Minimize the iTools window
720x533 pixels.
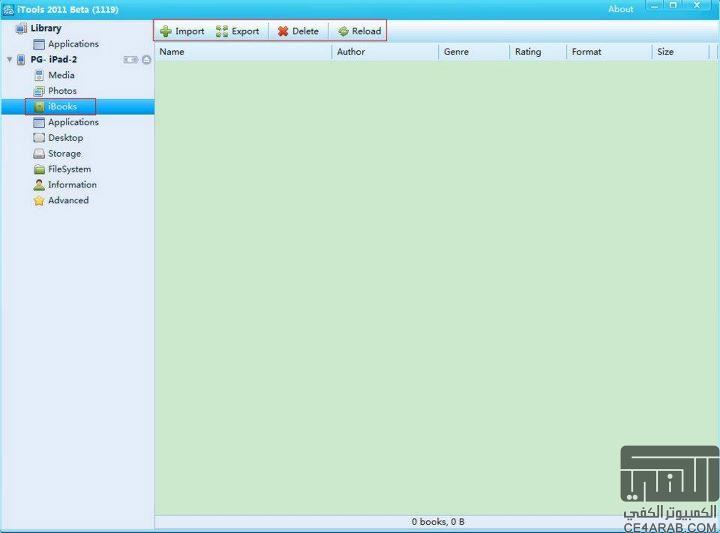point(654,6)
